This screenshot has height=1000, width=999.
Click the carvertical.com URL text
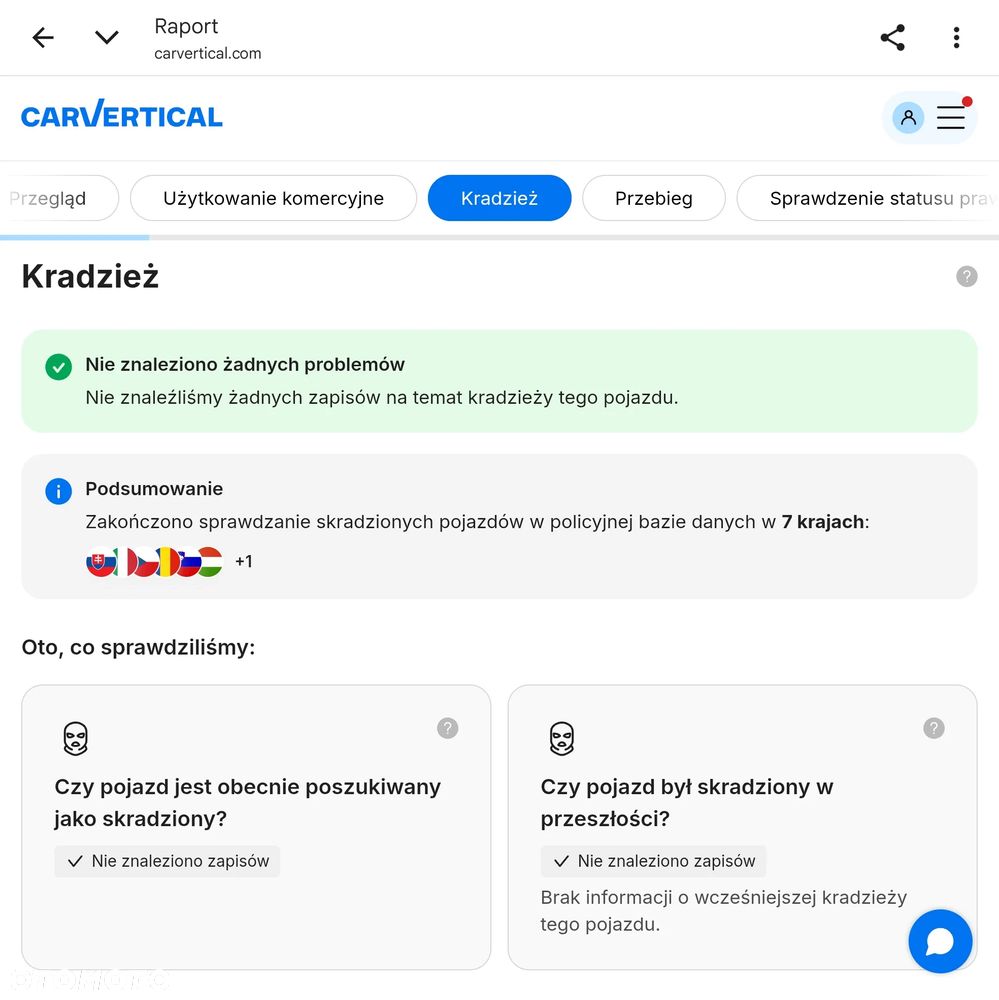pyautogui.click(x=207, y=54)
